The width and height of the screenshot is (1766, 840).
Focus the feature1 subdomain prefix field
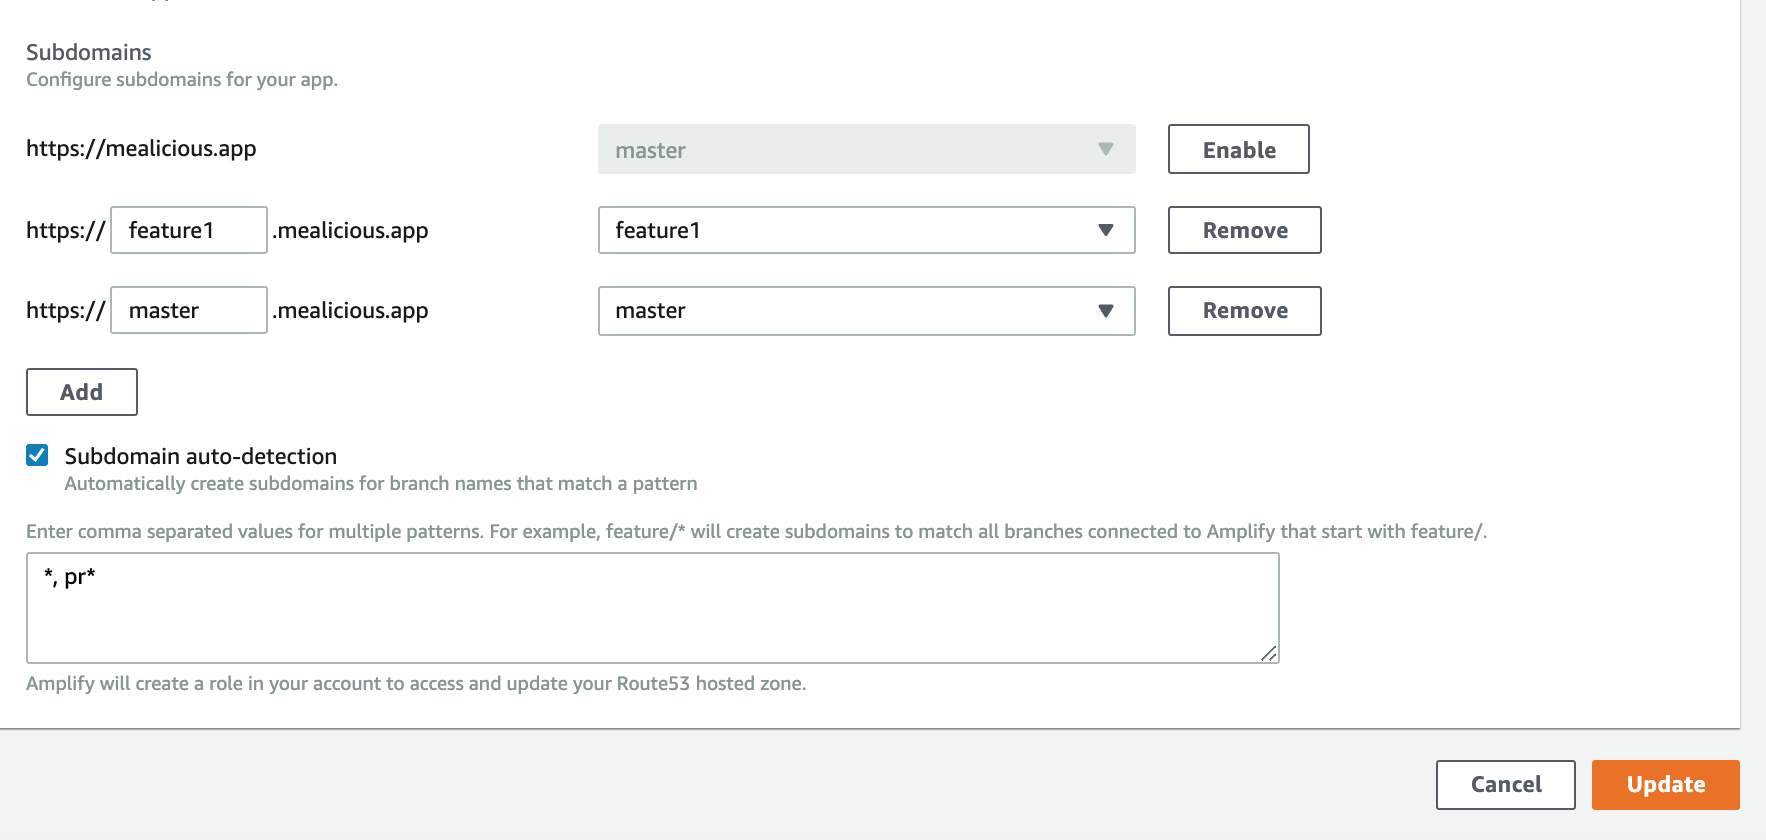click(x=188, y=230)
